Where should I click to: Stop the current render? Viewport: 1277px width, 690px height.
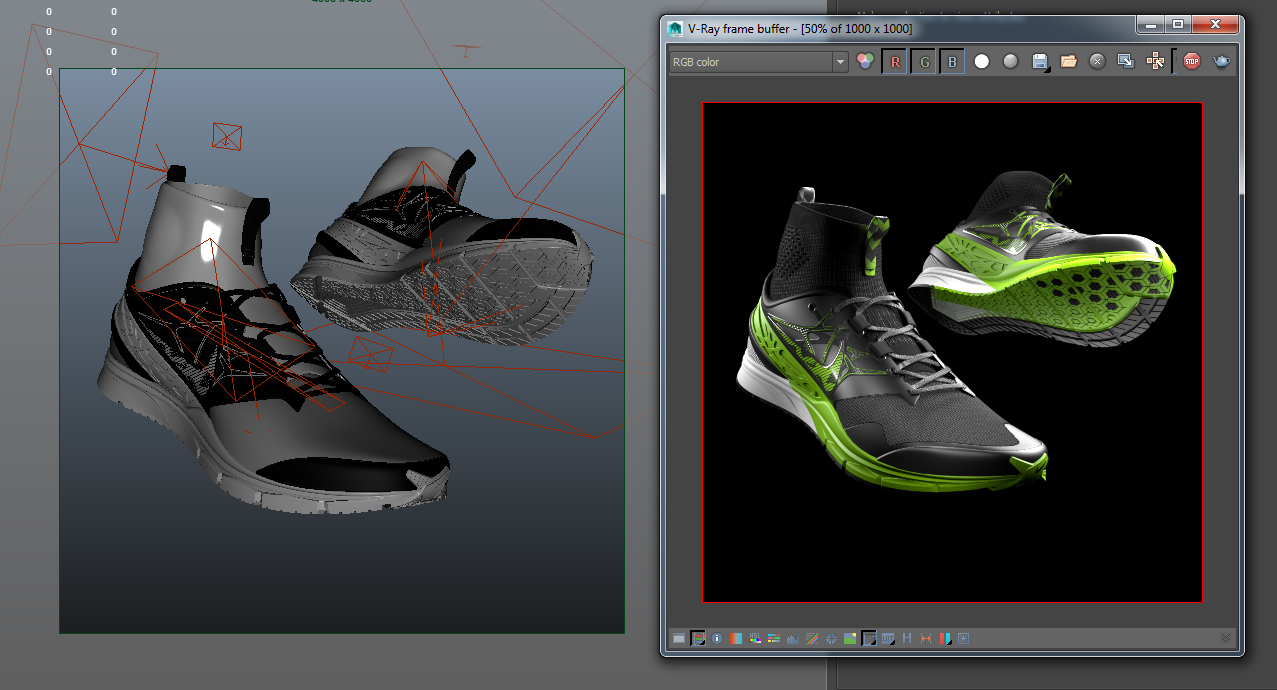click(x=1192, y=61)
